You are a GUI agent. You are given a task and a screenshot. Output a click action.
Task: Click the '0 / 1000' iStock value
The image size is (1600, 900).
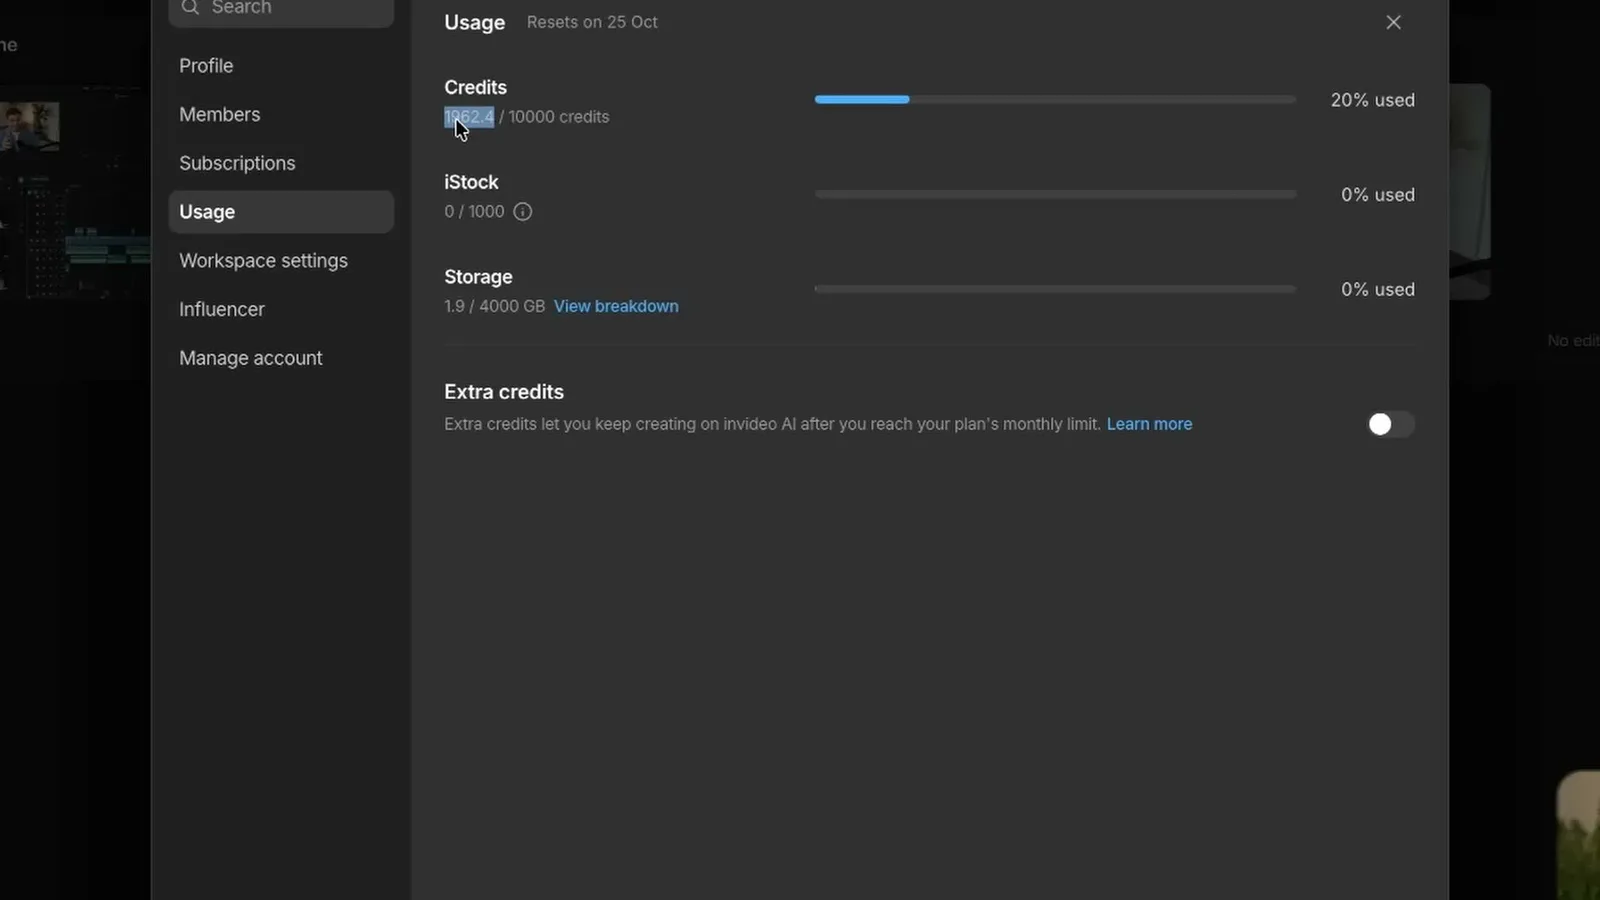pyautogui.click(x=474, y=212)
